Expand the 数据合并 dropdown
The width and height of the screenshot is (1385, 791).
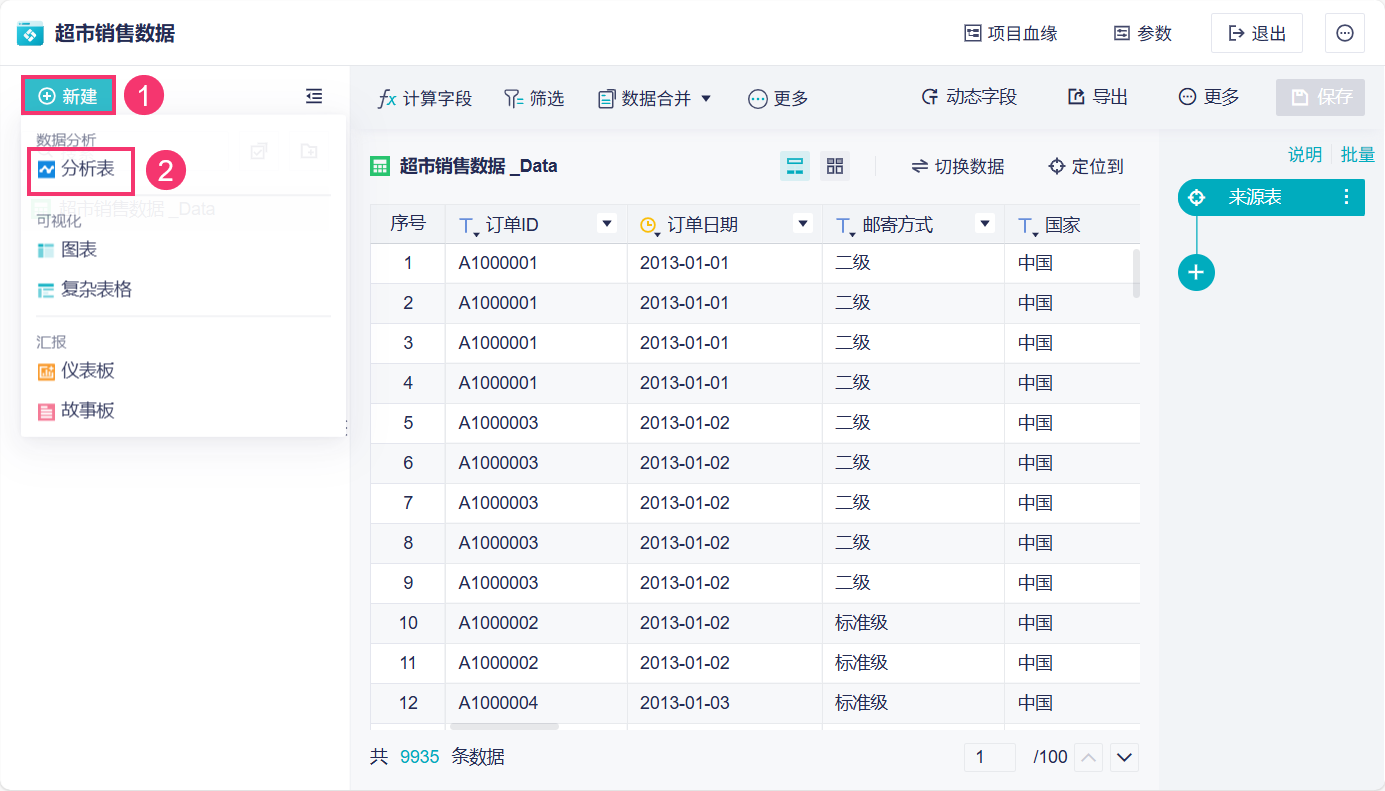point(654,98)
